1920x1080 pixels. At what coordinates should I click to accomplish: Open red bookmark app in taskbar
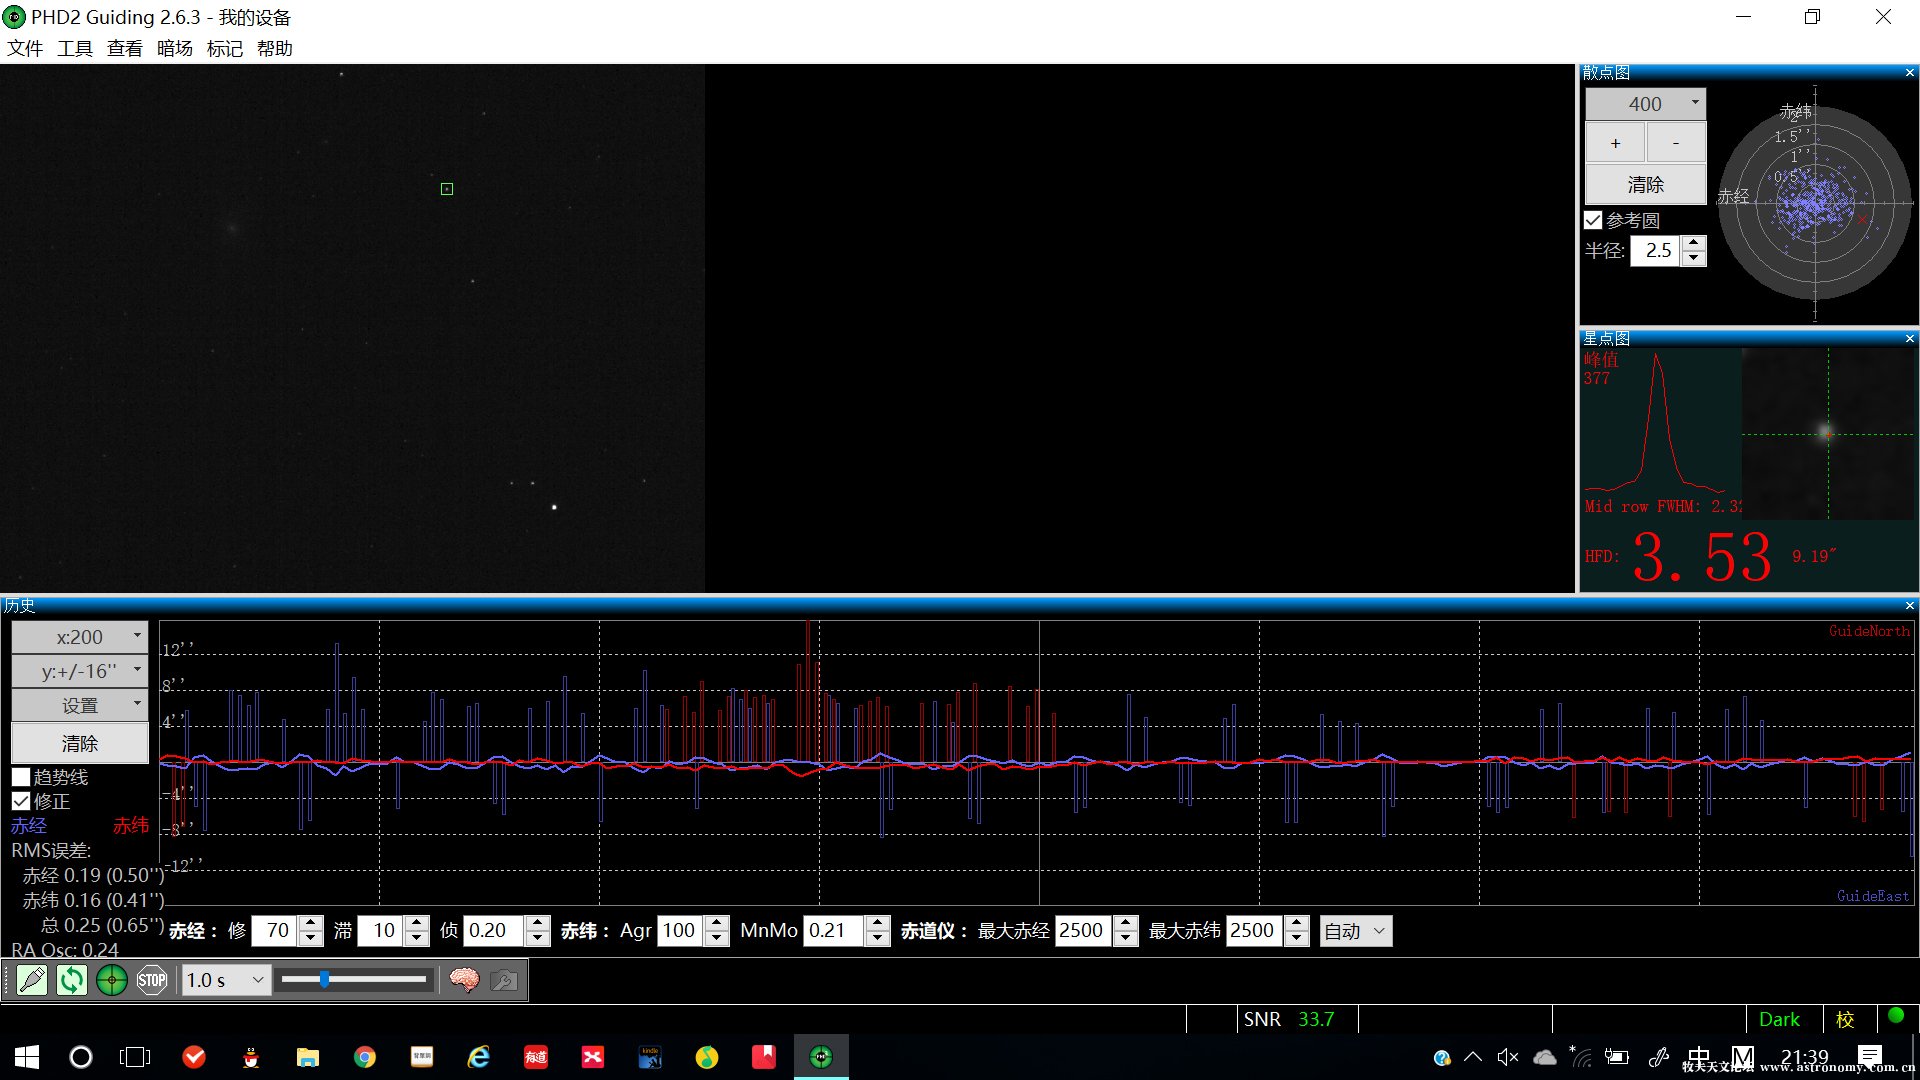tap(764, 1057)
